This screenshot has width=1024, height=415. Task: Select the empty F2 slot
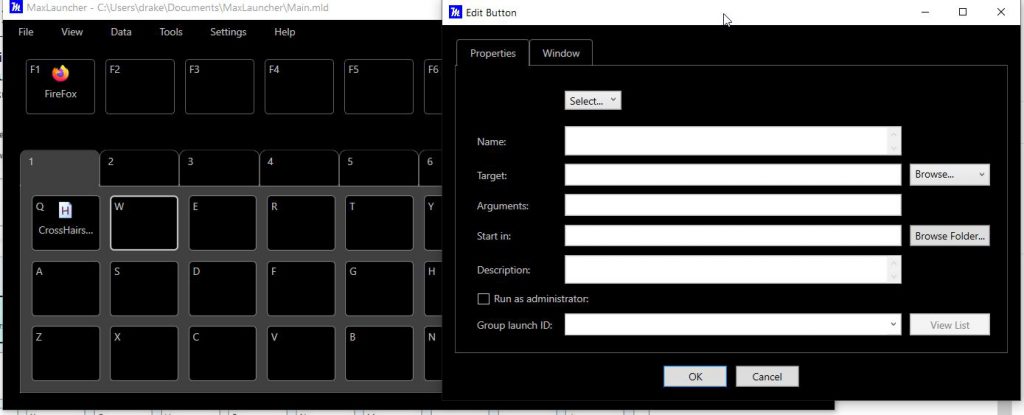140,86
